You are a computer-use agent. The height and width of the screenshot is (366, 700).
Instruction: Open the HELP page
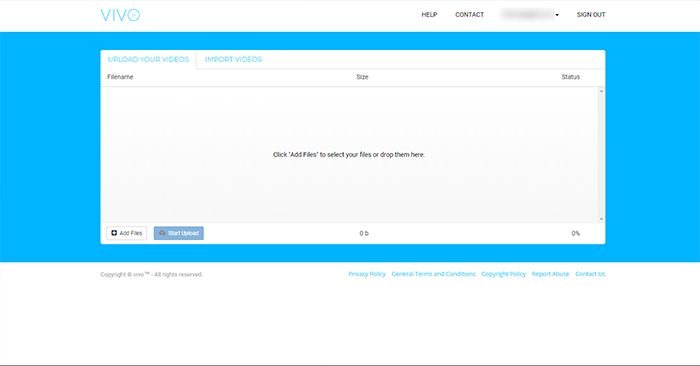point(429,15)
